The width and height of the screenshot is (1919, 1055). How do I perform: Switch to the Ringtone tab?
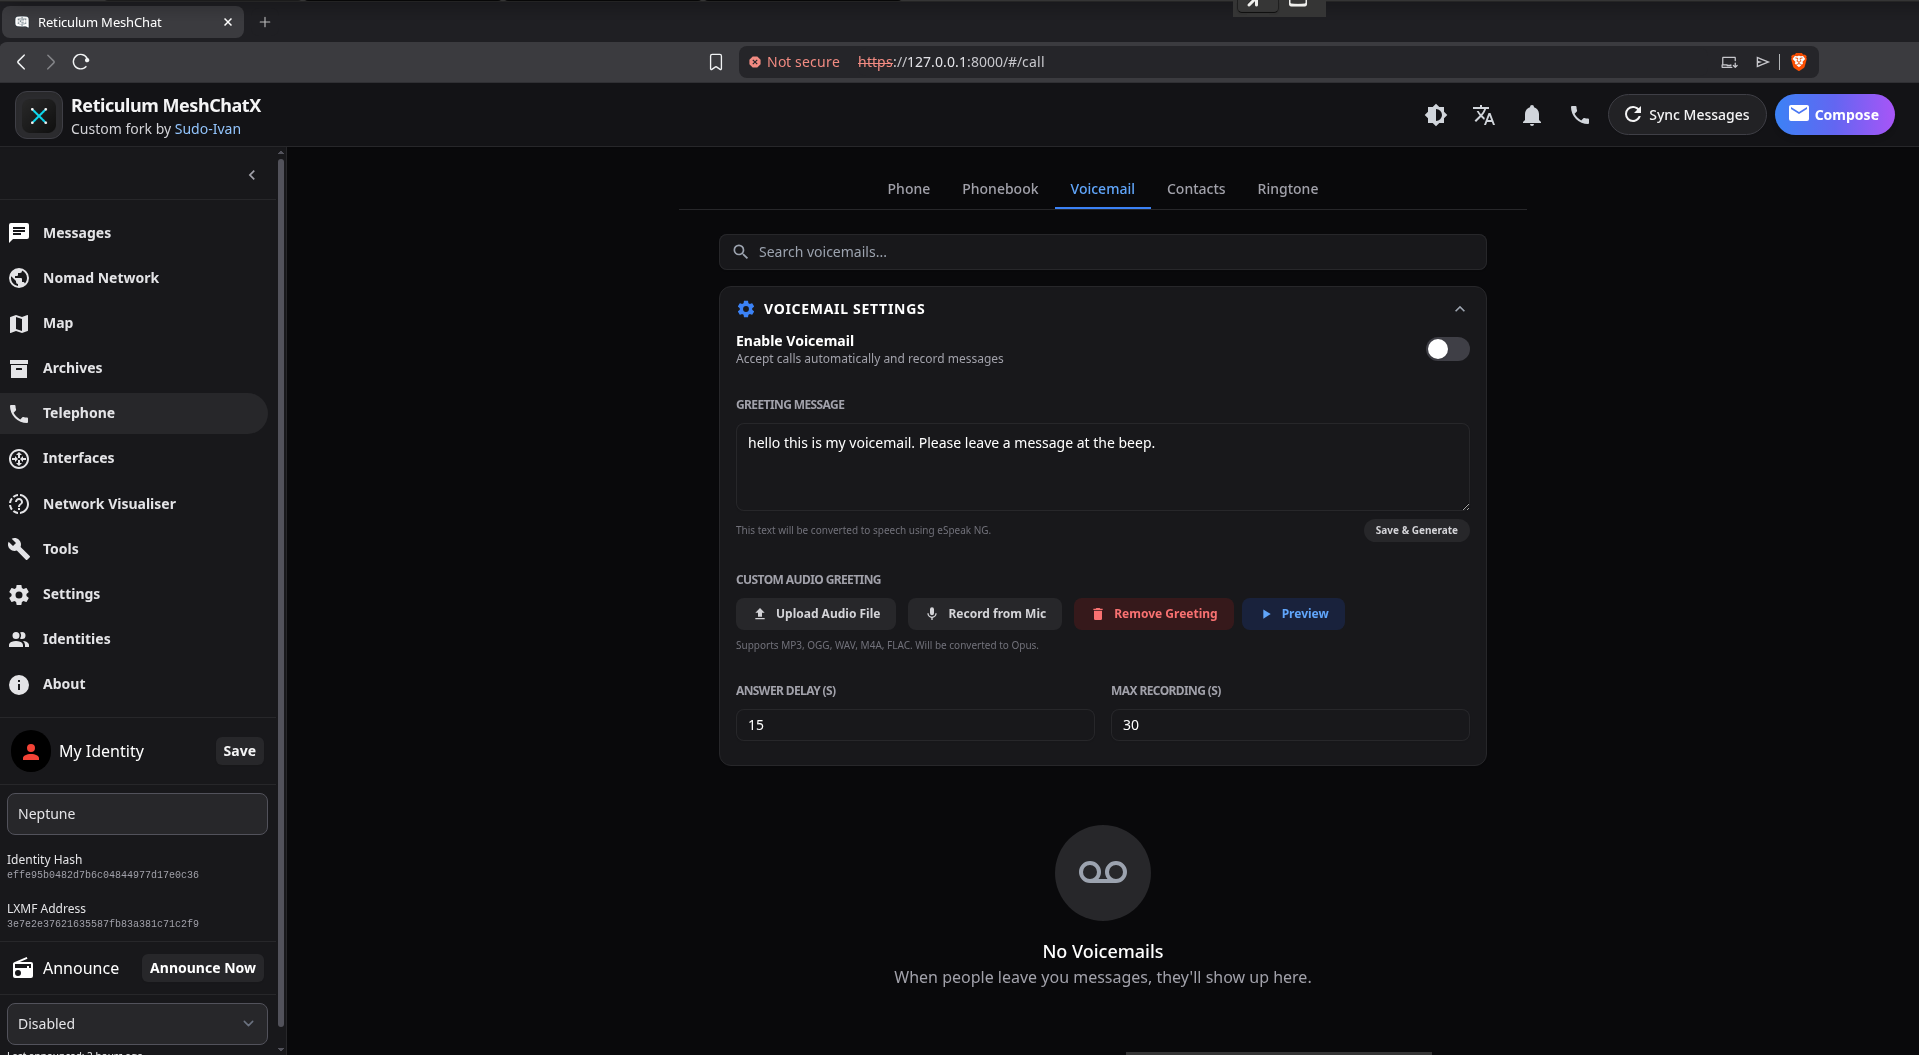coord(1287,189)
